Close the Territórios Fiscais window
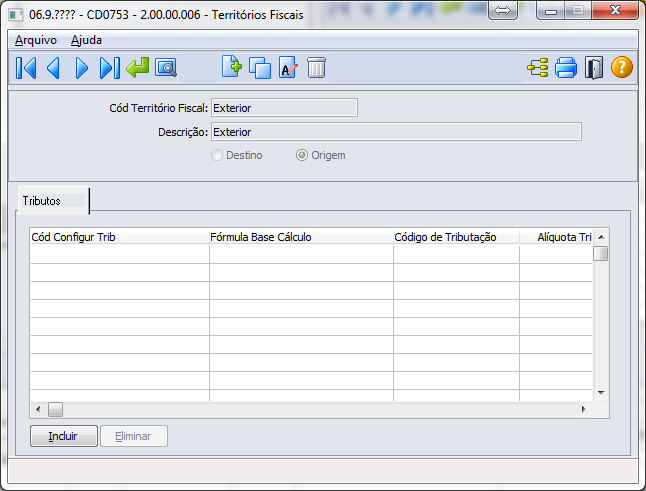Image resolution: width=646 pixels, height=491 pixels. pyautogui.click(x=615, y=10)
